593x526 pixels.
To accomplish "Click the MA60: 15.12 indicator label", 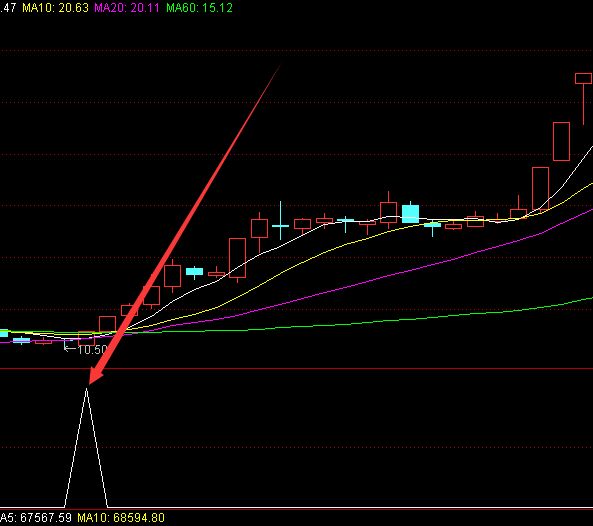I will click(199, 8).
